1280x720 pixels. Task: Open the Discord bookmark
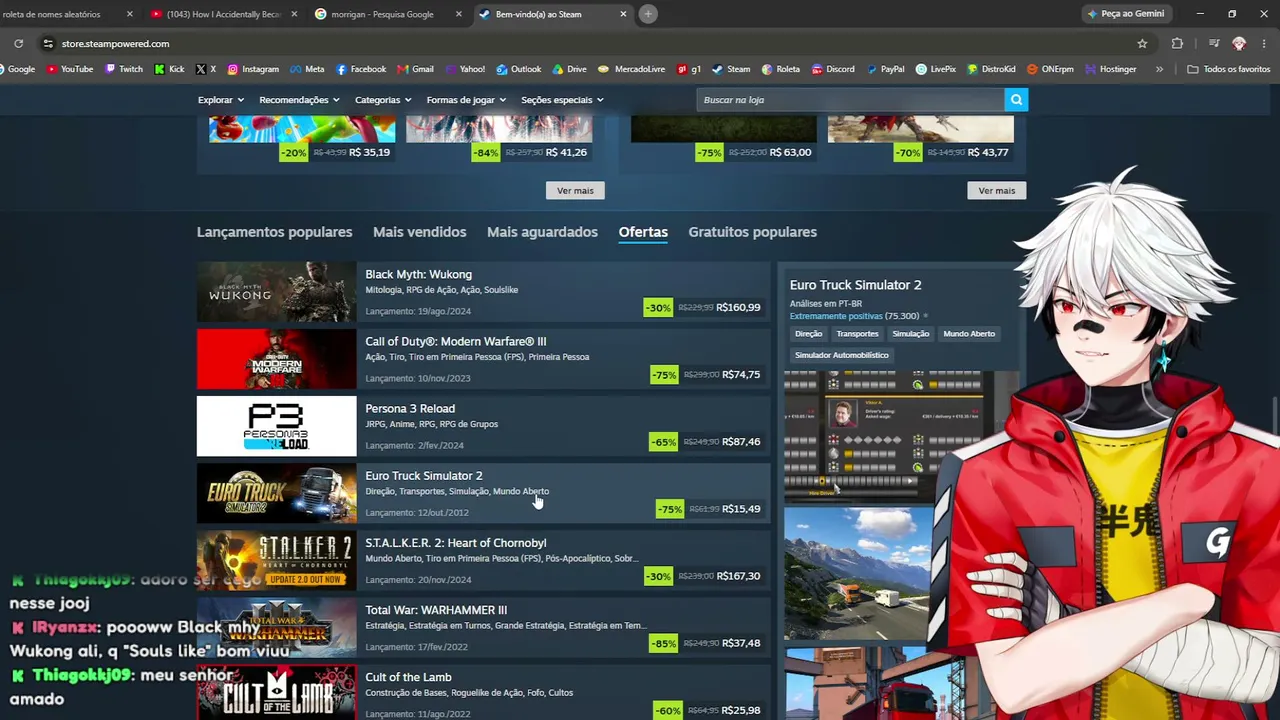click(x=833, y=69)
